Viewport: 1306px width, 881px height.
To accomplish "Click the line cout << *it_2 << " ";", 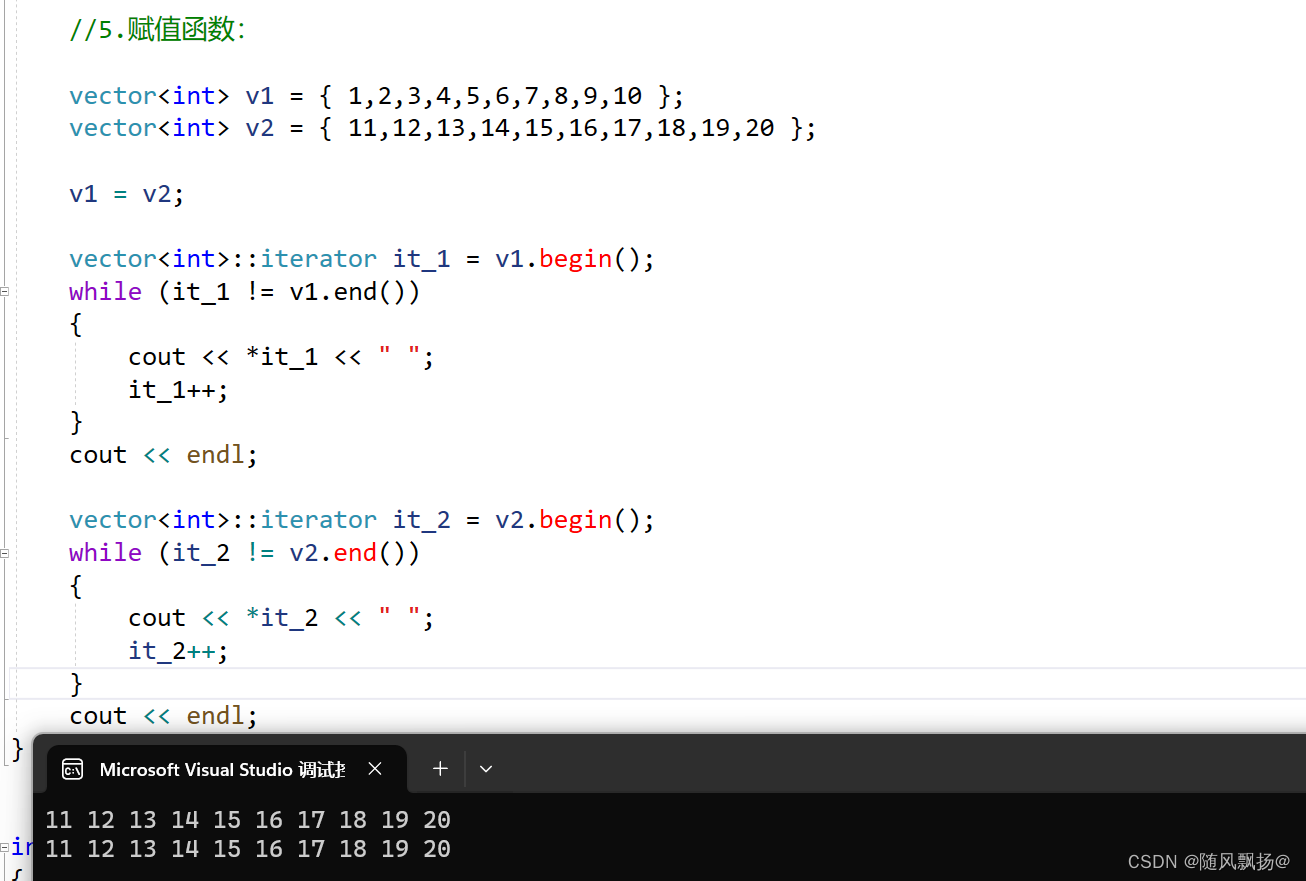I will 282,618.
